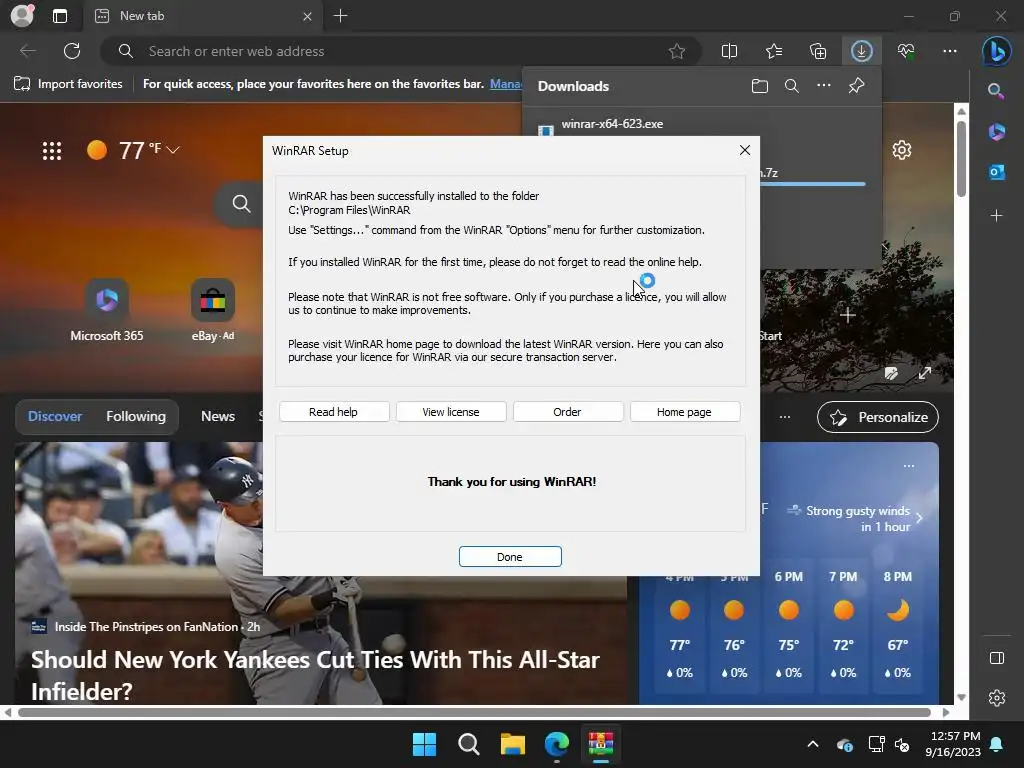
Task: Click the Personalize button
Action: (878, 417)
